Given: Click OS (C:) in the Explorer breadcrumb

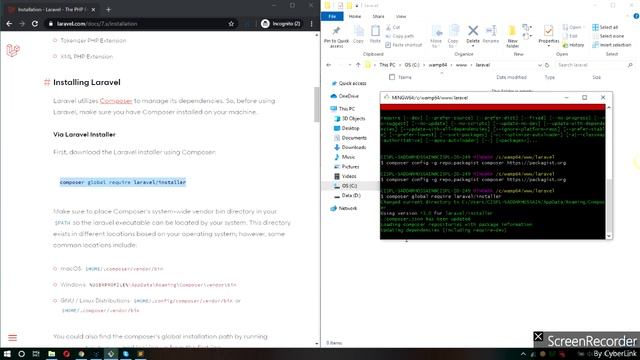Looking at the screenshot, I should click(x=412, y=65).
